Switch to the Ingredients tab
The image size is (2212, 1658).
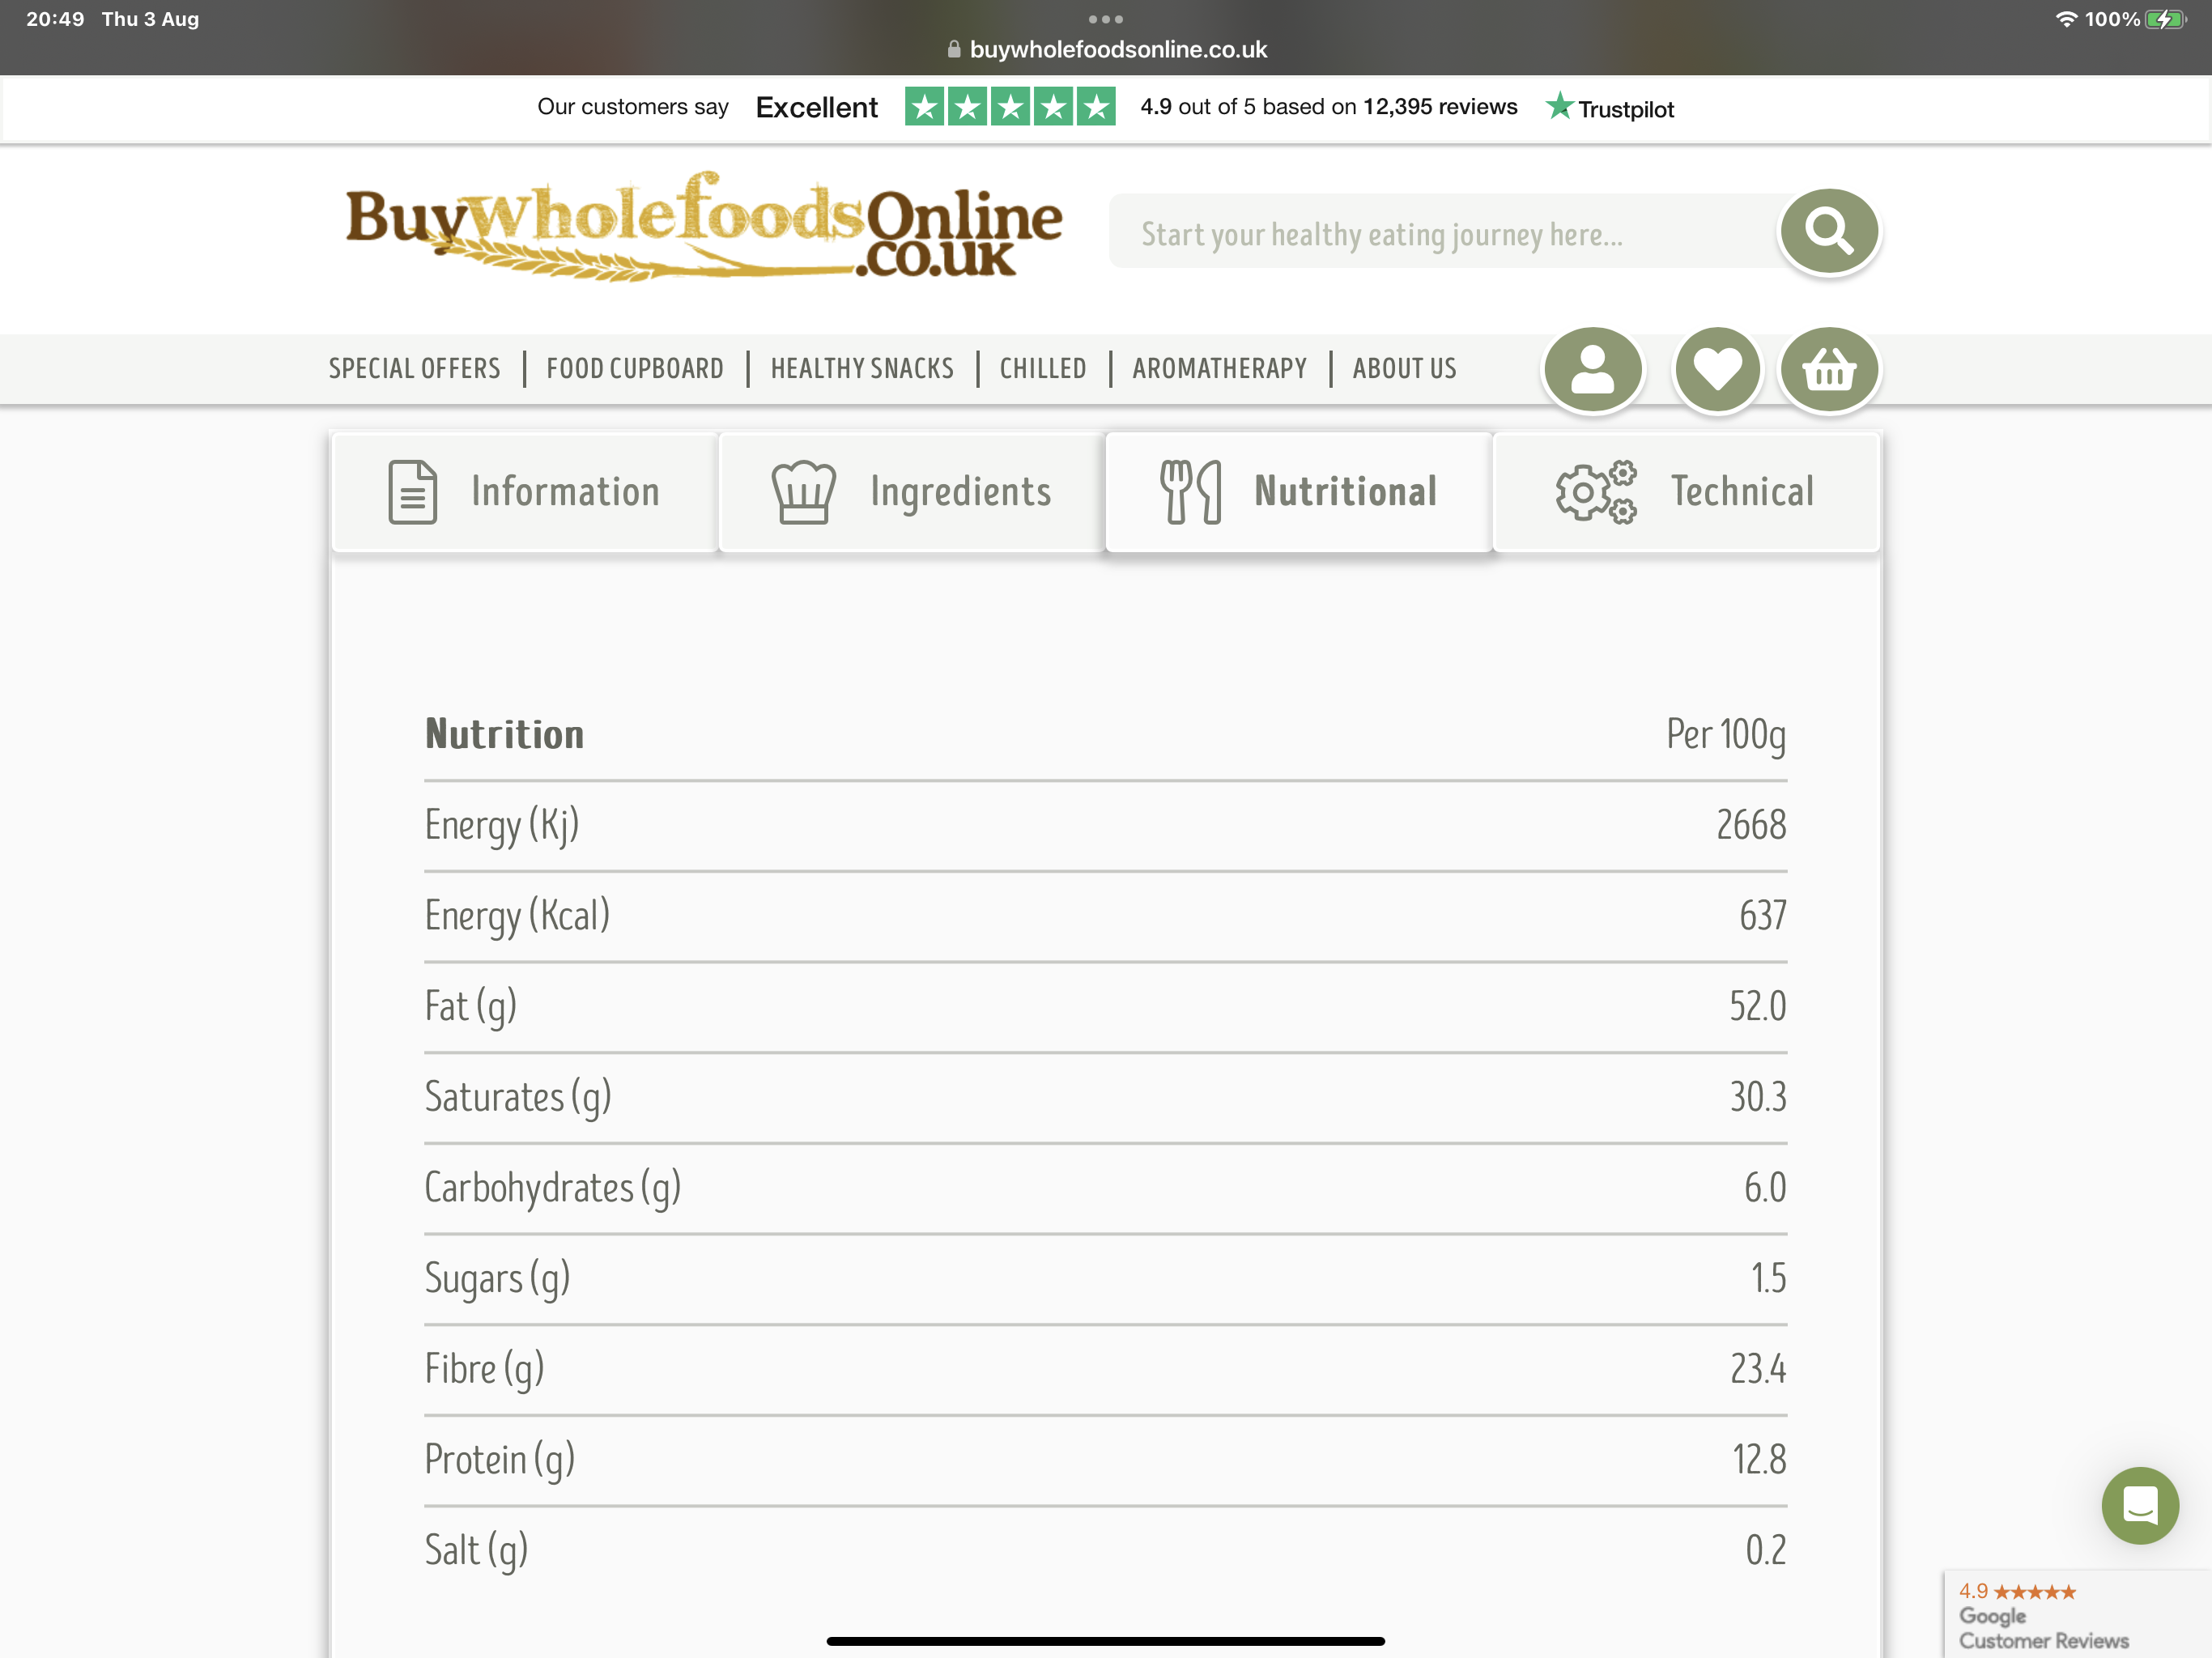click(911, 492)
